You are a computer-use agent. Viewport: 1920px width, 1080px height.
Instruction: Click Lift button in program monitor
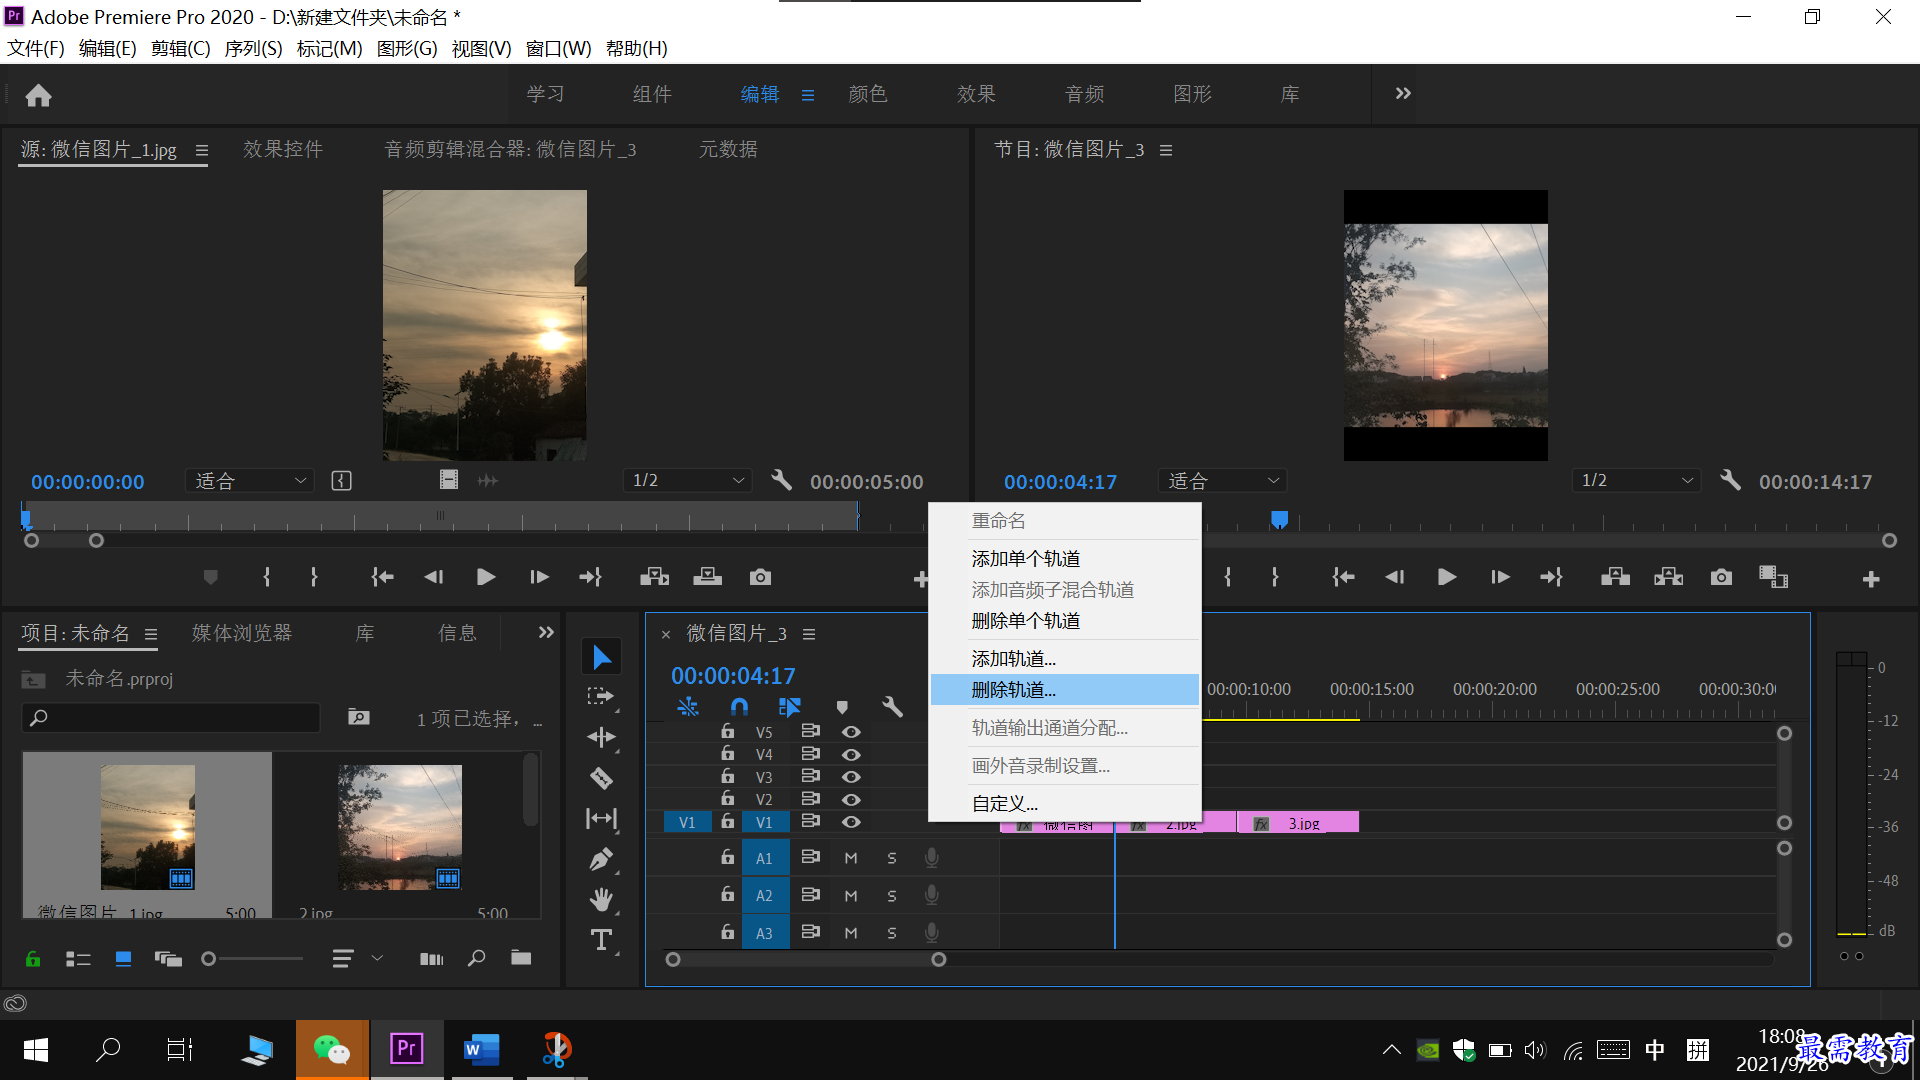coord(1615,577)
